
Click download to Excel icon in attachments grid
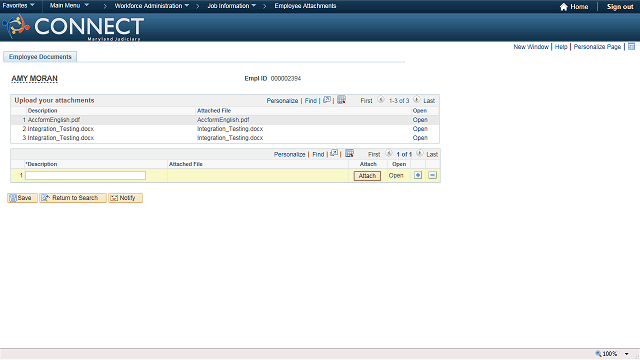(342, 100)
